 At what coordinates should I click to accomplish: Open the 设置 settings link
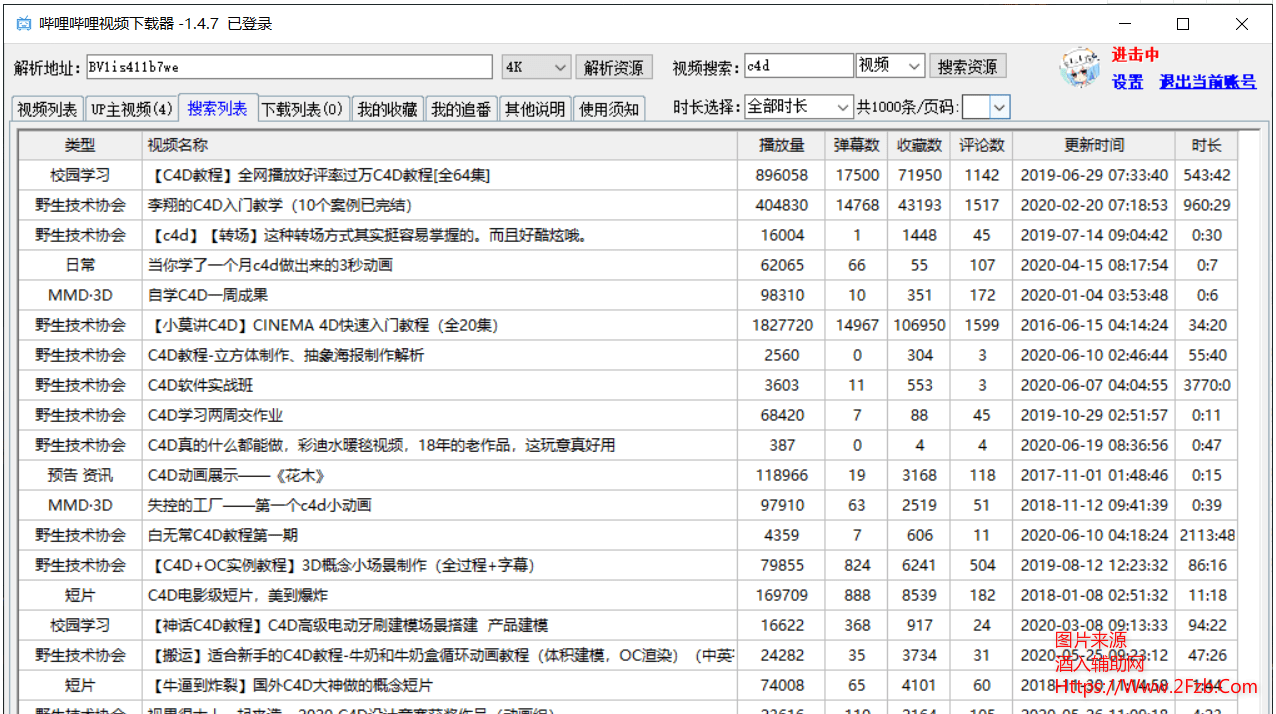1127,82
